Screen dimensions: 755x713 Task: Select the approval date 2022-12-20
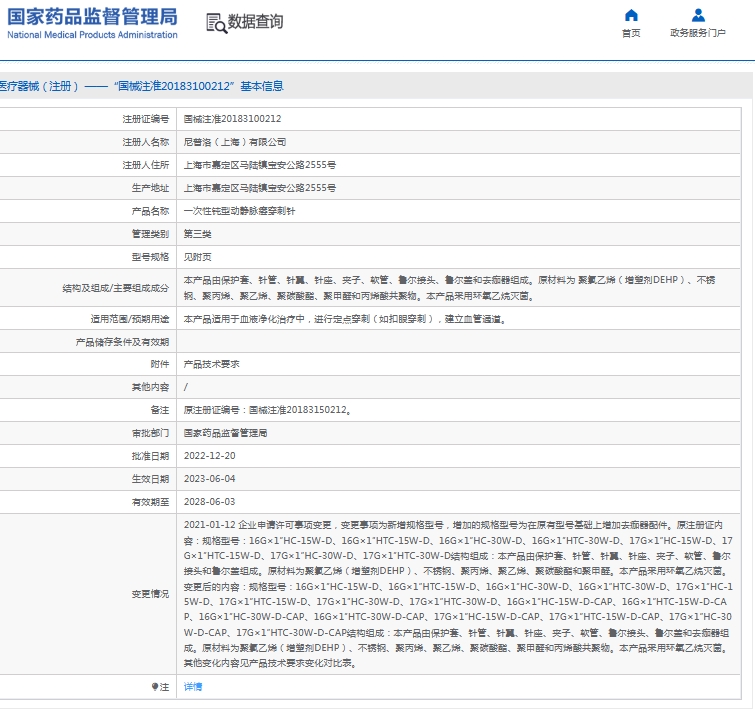[x=209, y=455]
